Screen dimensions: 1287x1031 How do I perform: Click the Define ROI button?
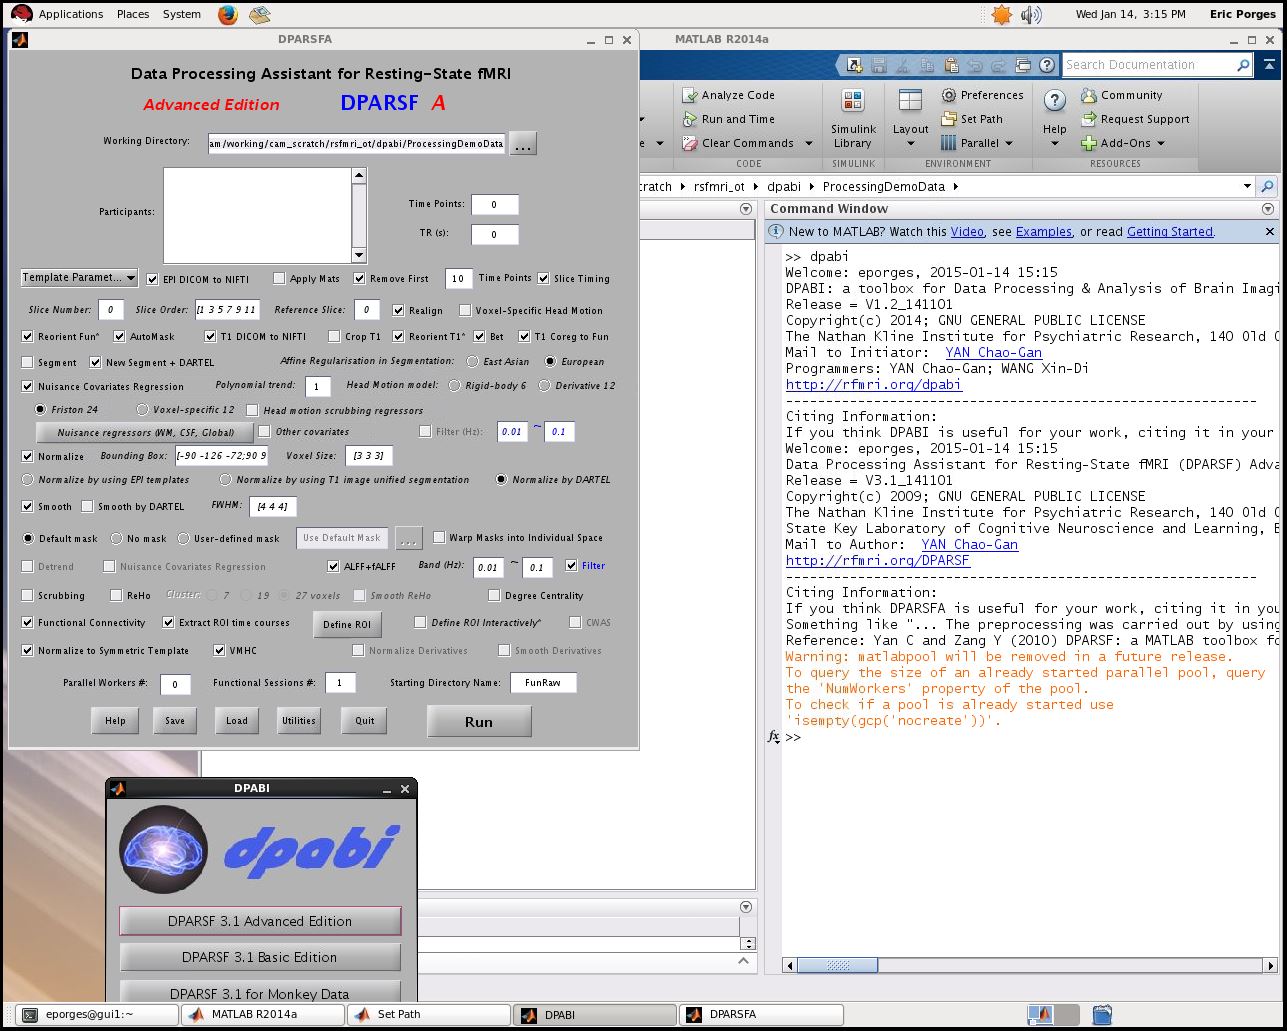coord(347,624)
